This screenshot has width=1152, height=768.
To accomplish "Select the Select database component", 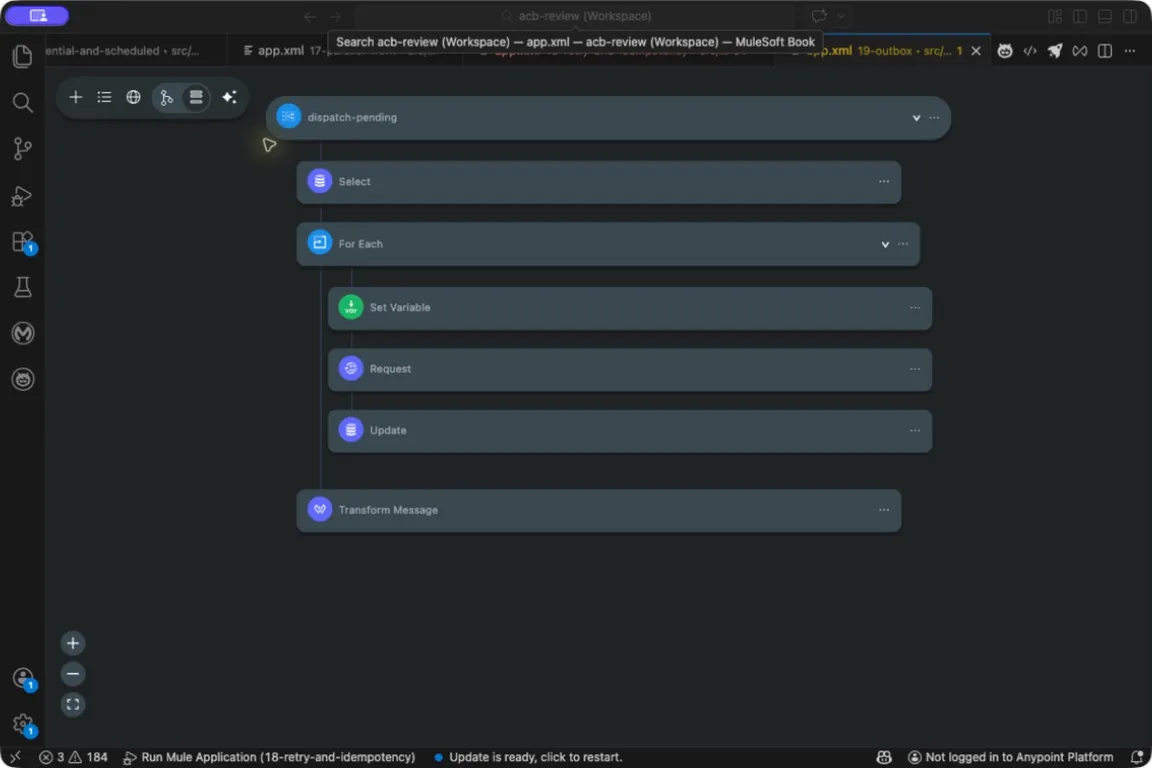I will click(599, 182).
